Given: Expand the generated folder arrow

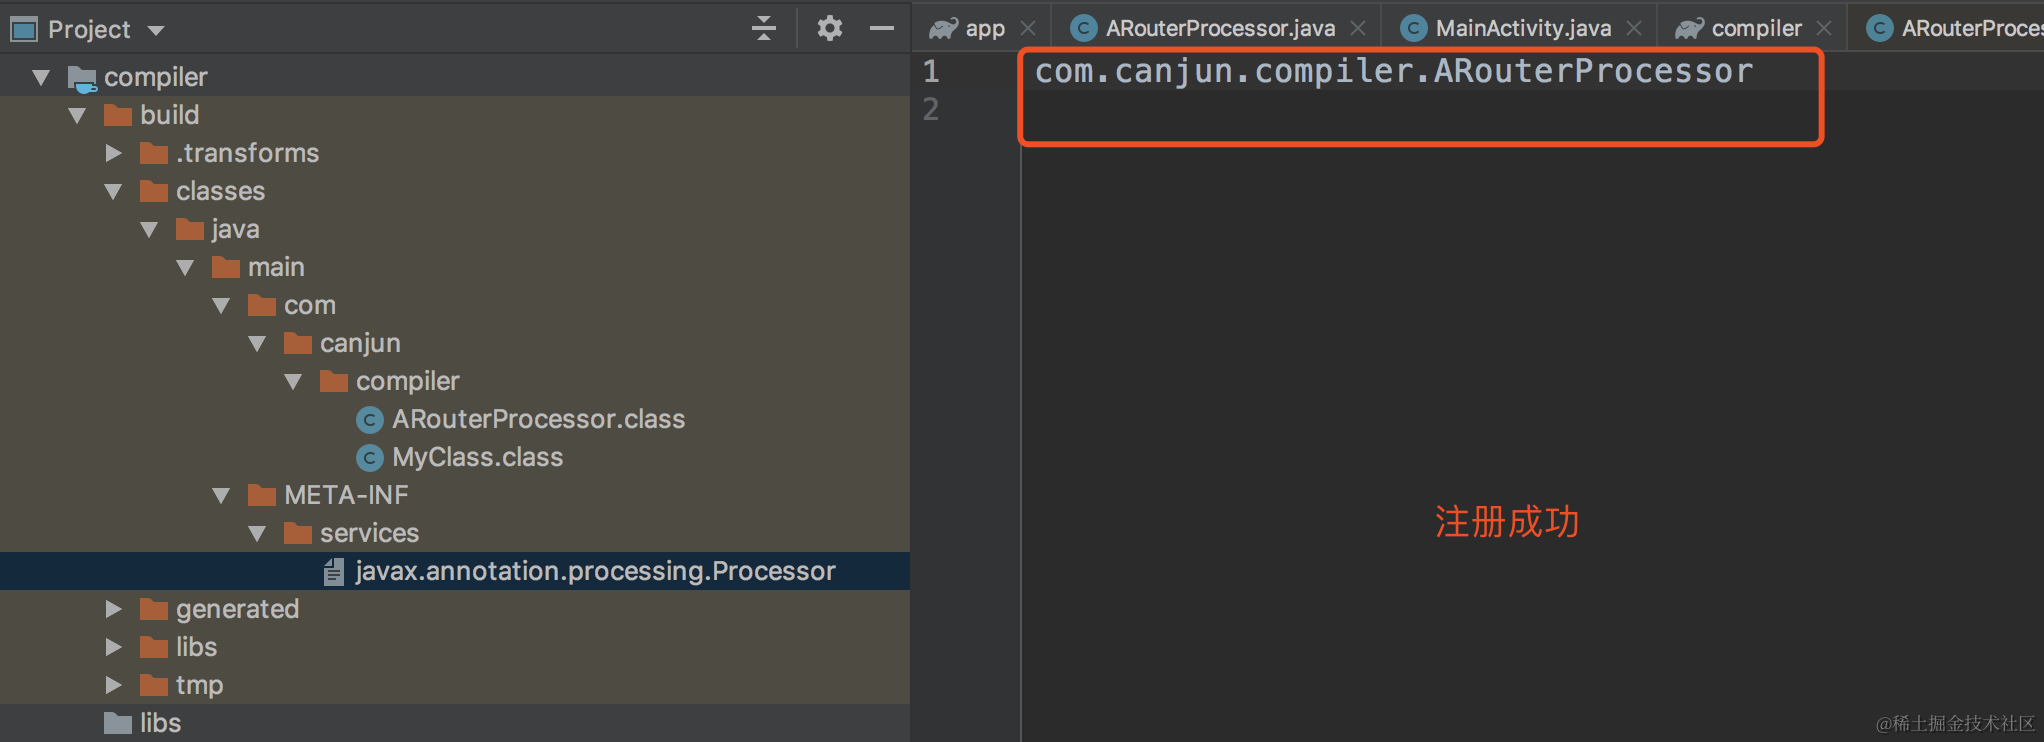Looking at the screenshot, I should (x=113, y=609).
